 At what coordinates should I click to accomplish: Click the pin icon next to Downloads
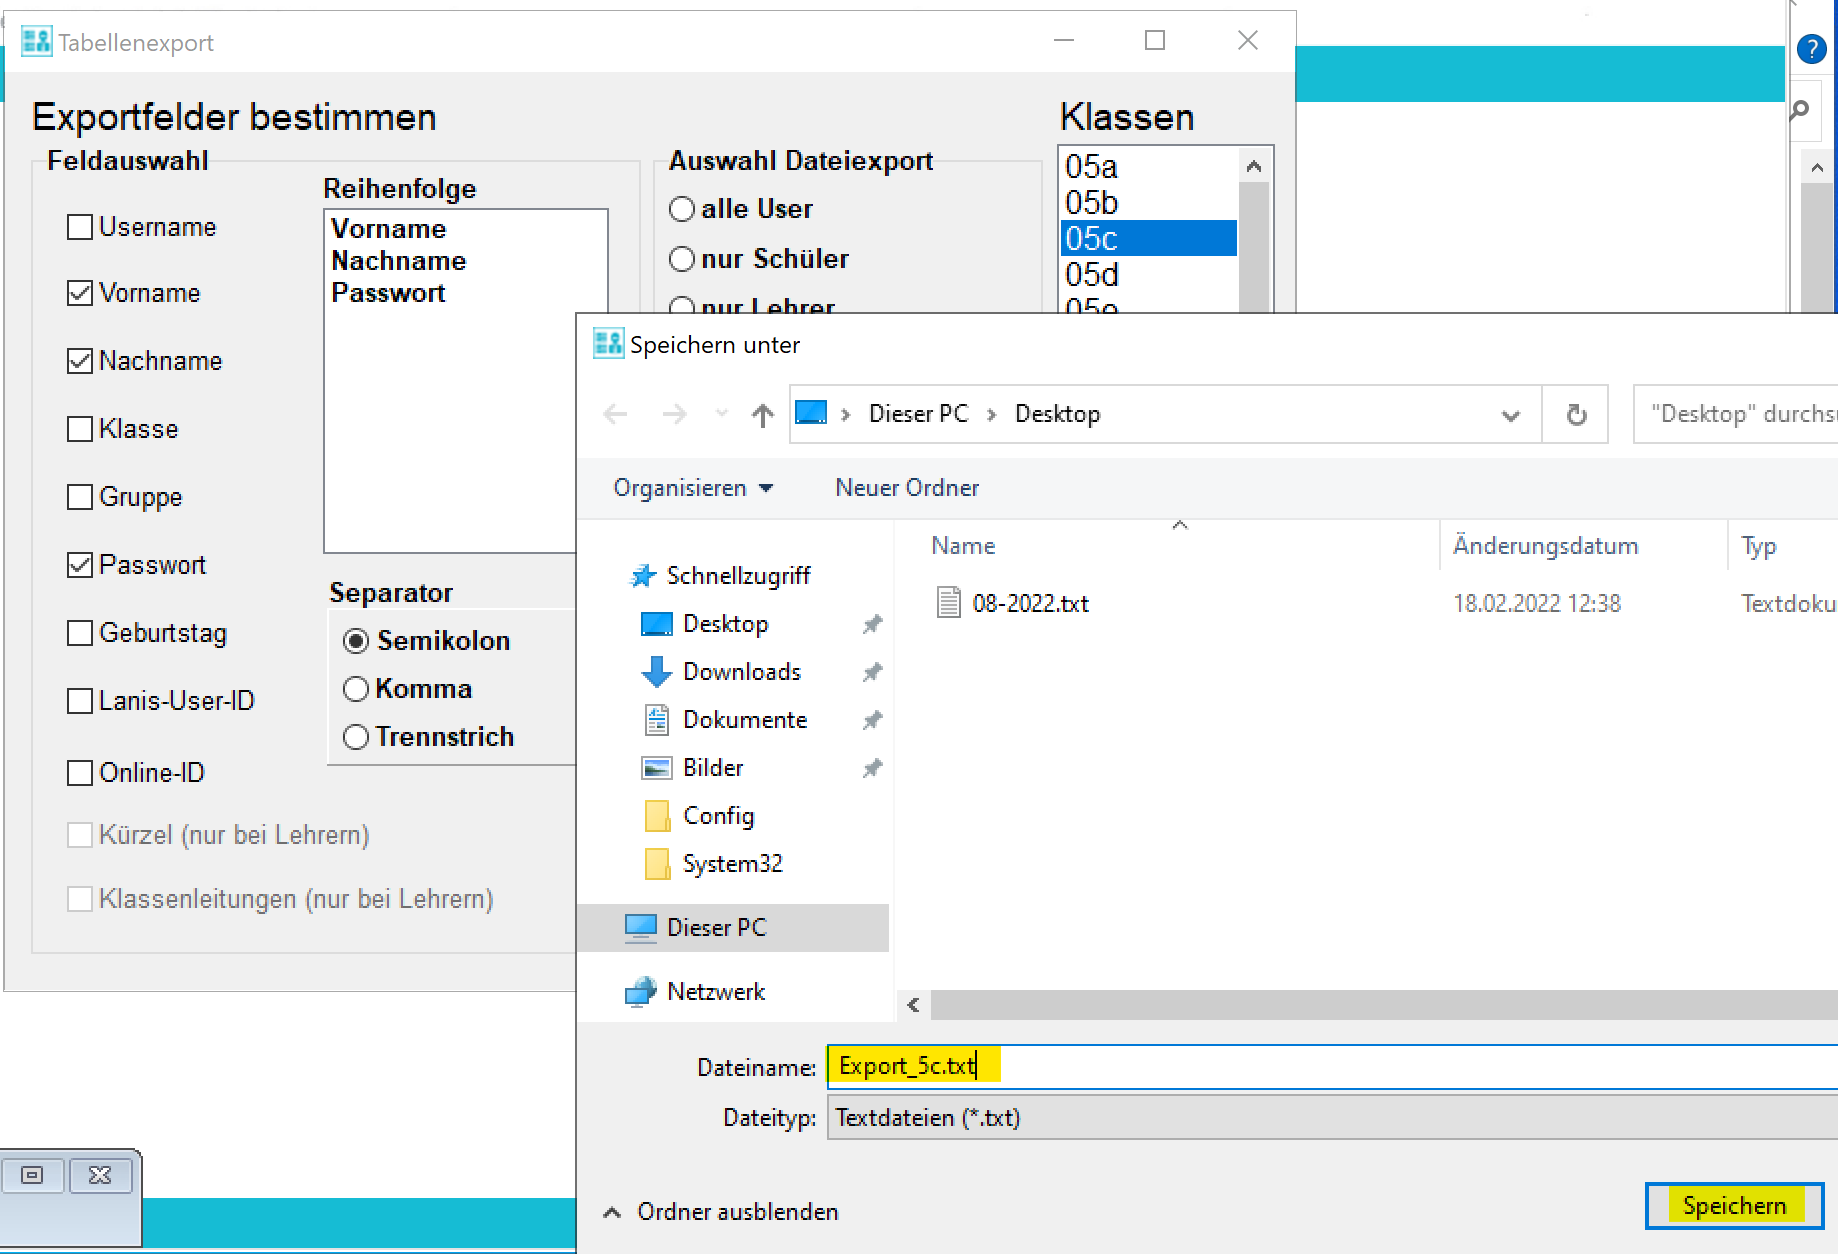click(x=872, y=672)
